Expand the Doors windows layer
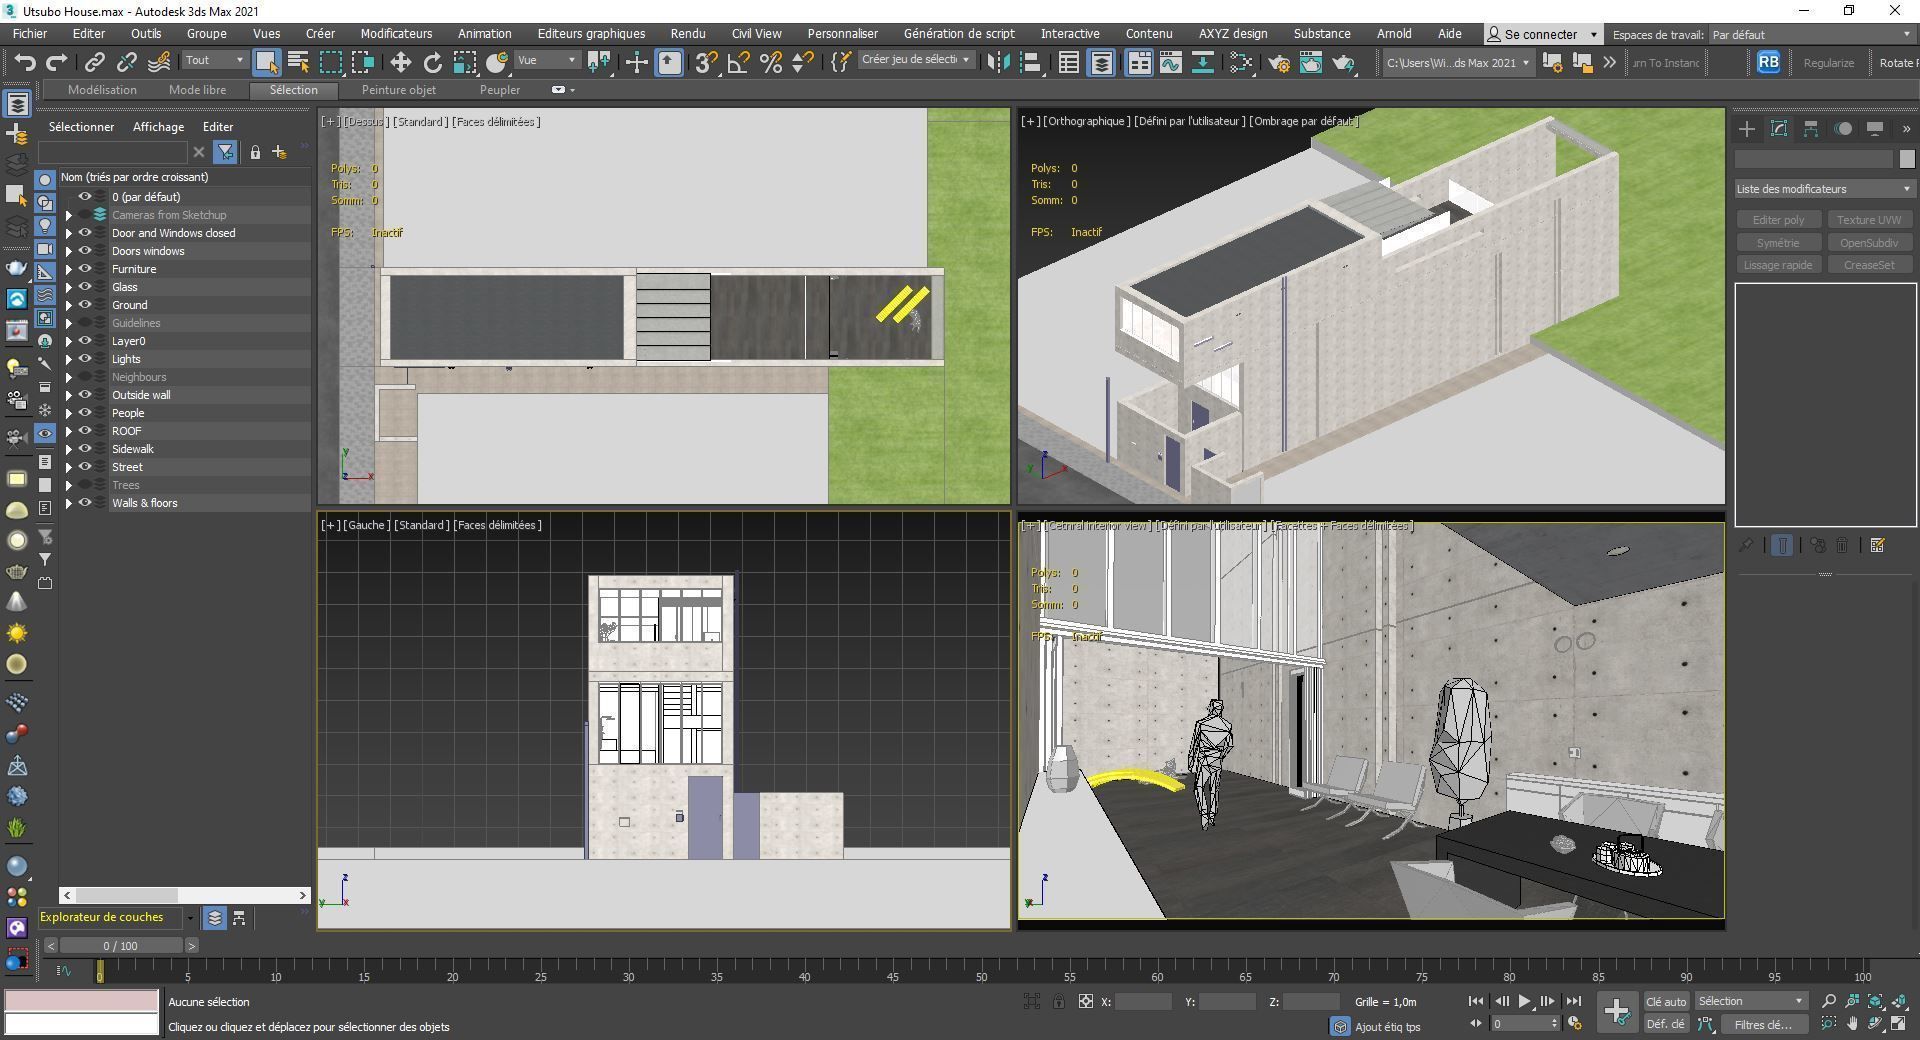 click(69, 251)
